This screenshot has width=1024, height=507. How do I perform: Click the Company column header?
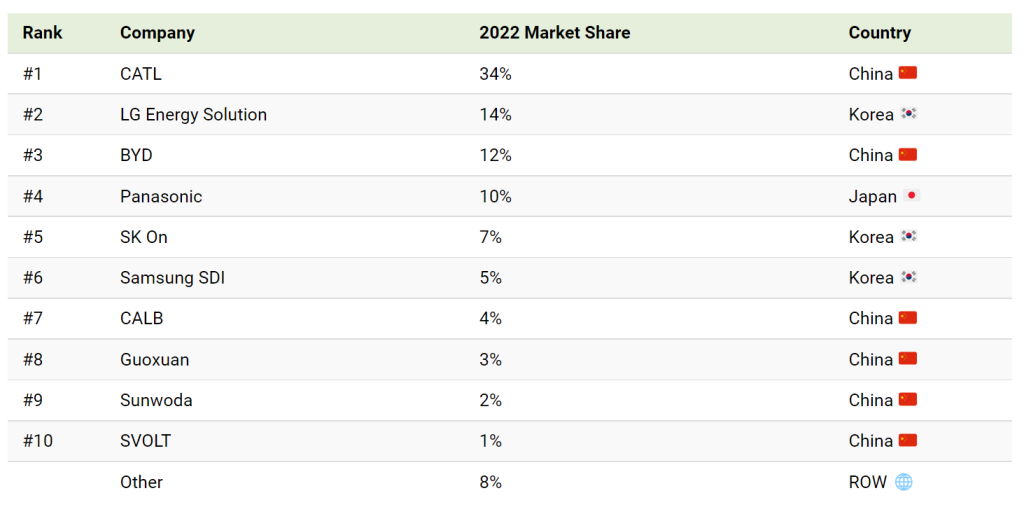click(157, 33)
